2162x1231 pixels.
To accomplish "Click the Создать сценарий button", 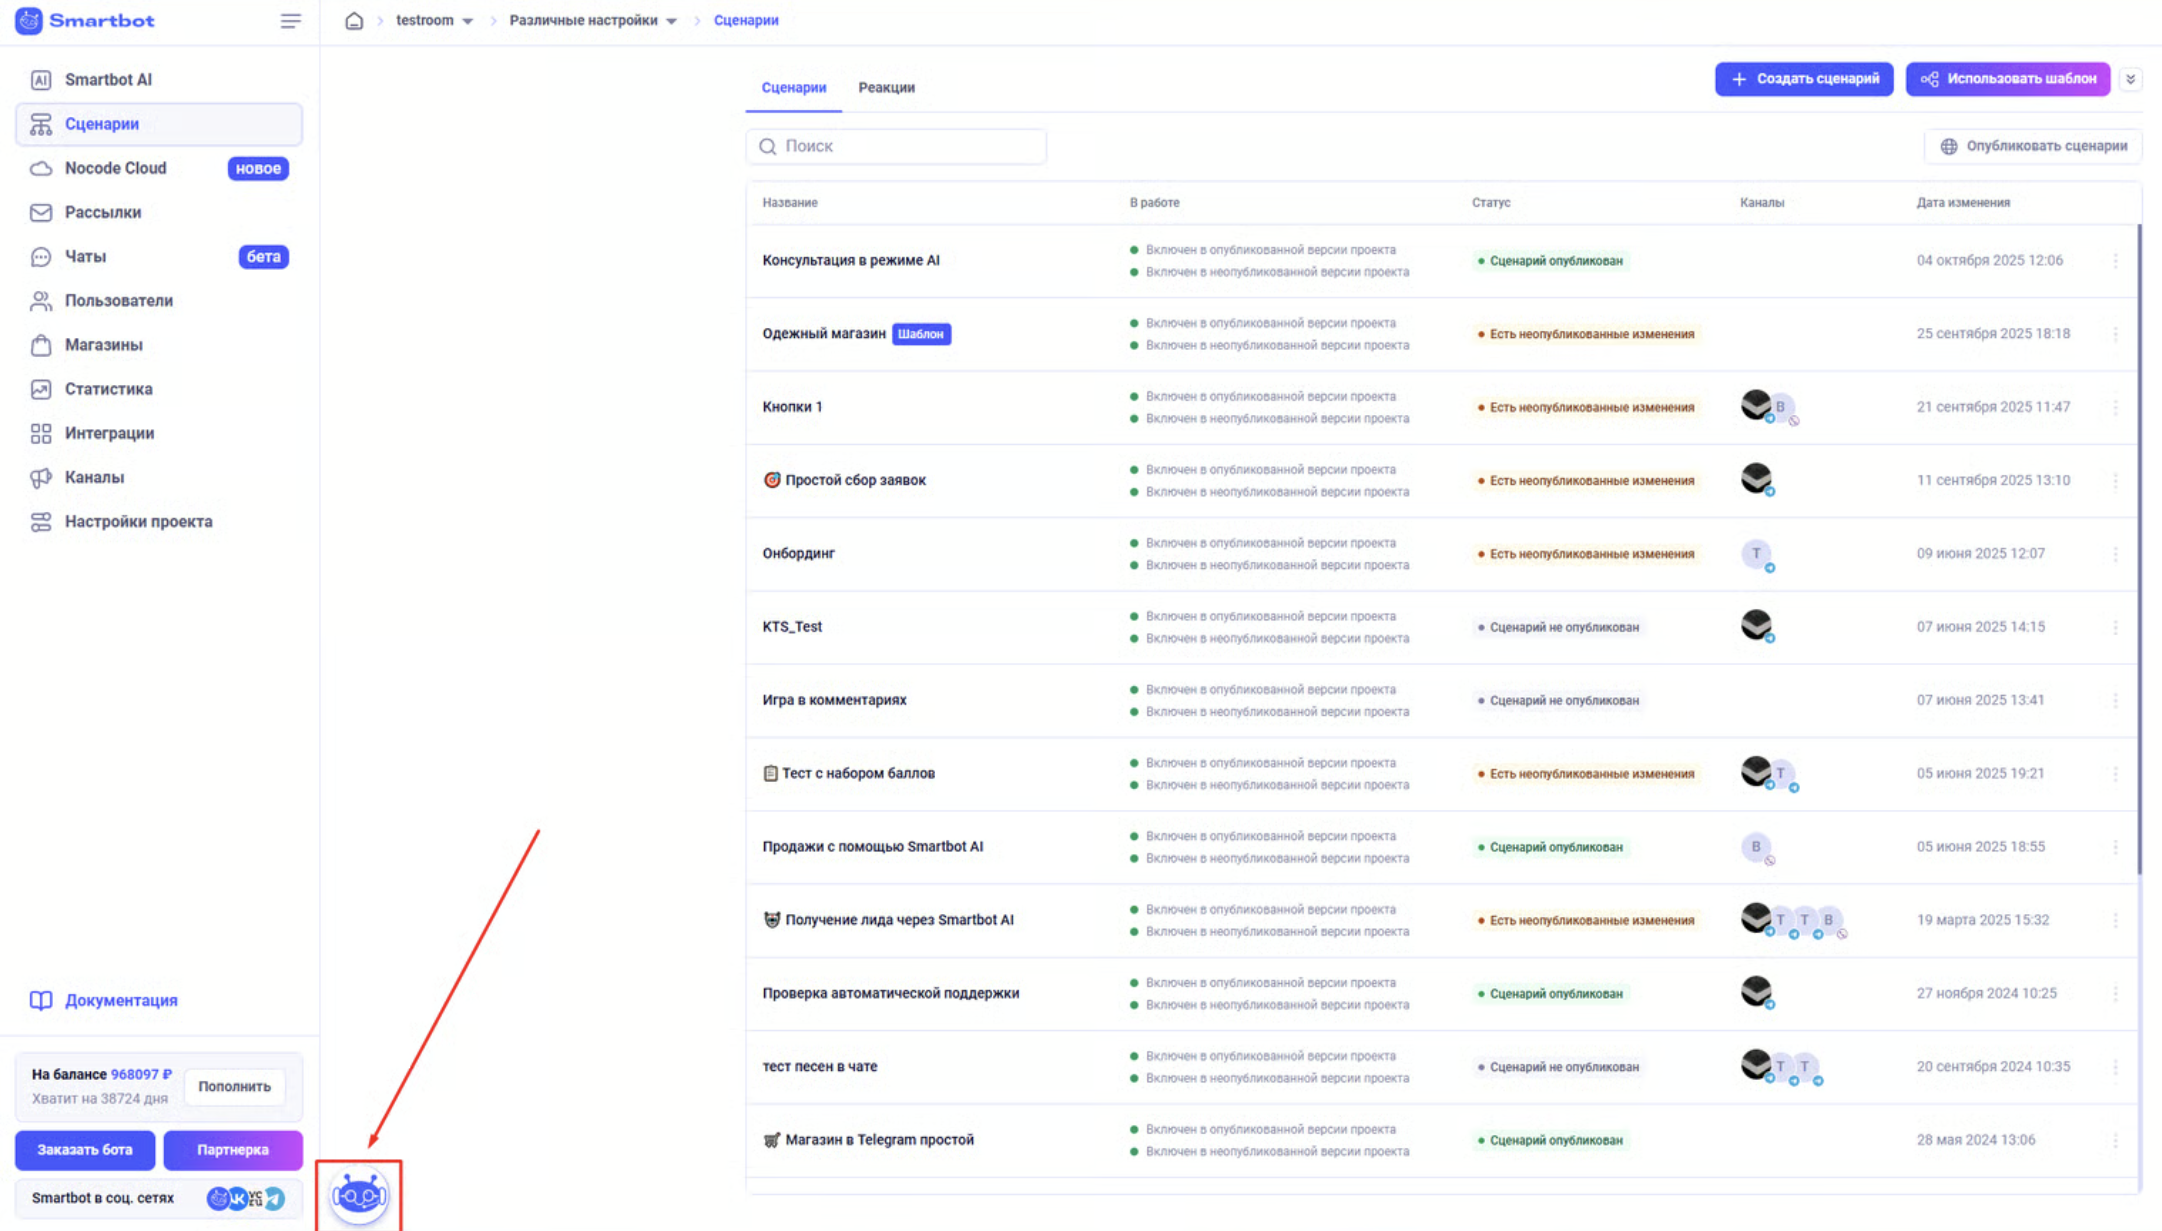I will tap(1804, 79).
